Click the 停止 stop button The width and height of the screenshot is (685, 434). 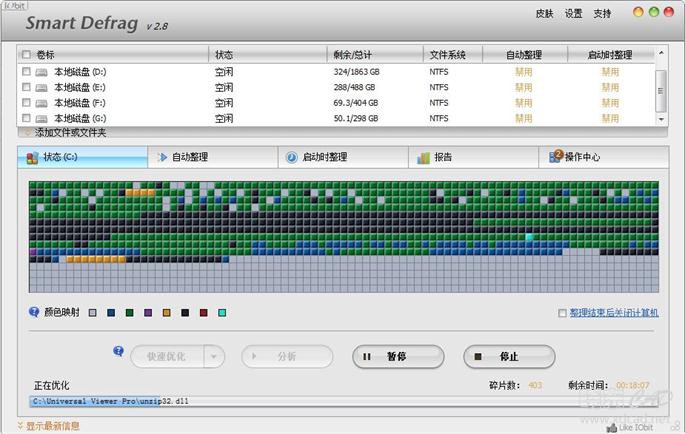click(x=509, y=357)
